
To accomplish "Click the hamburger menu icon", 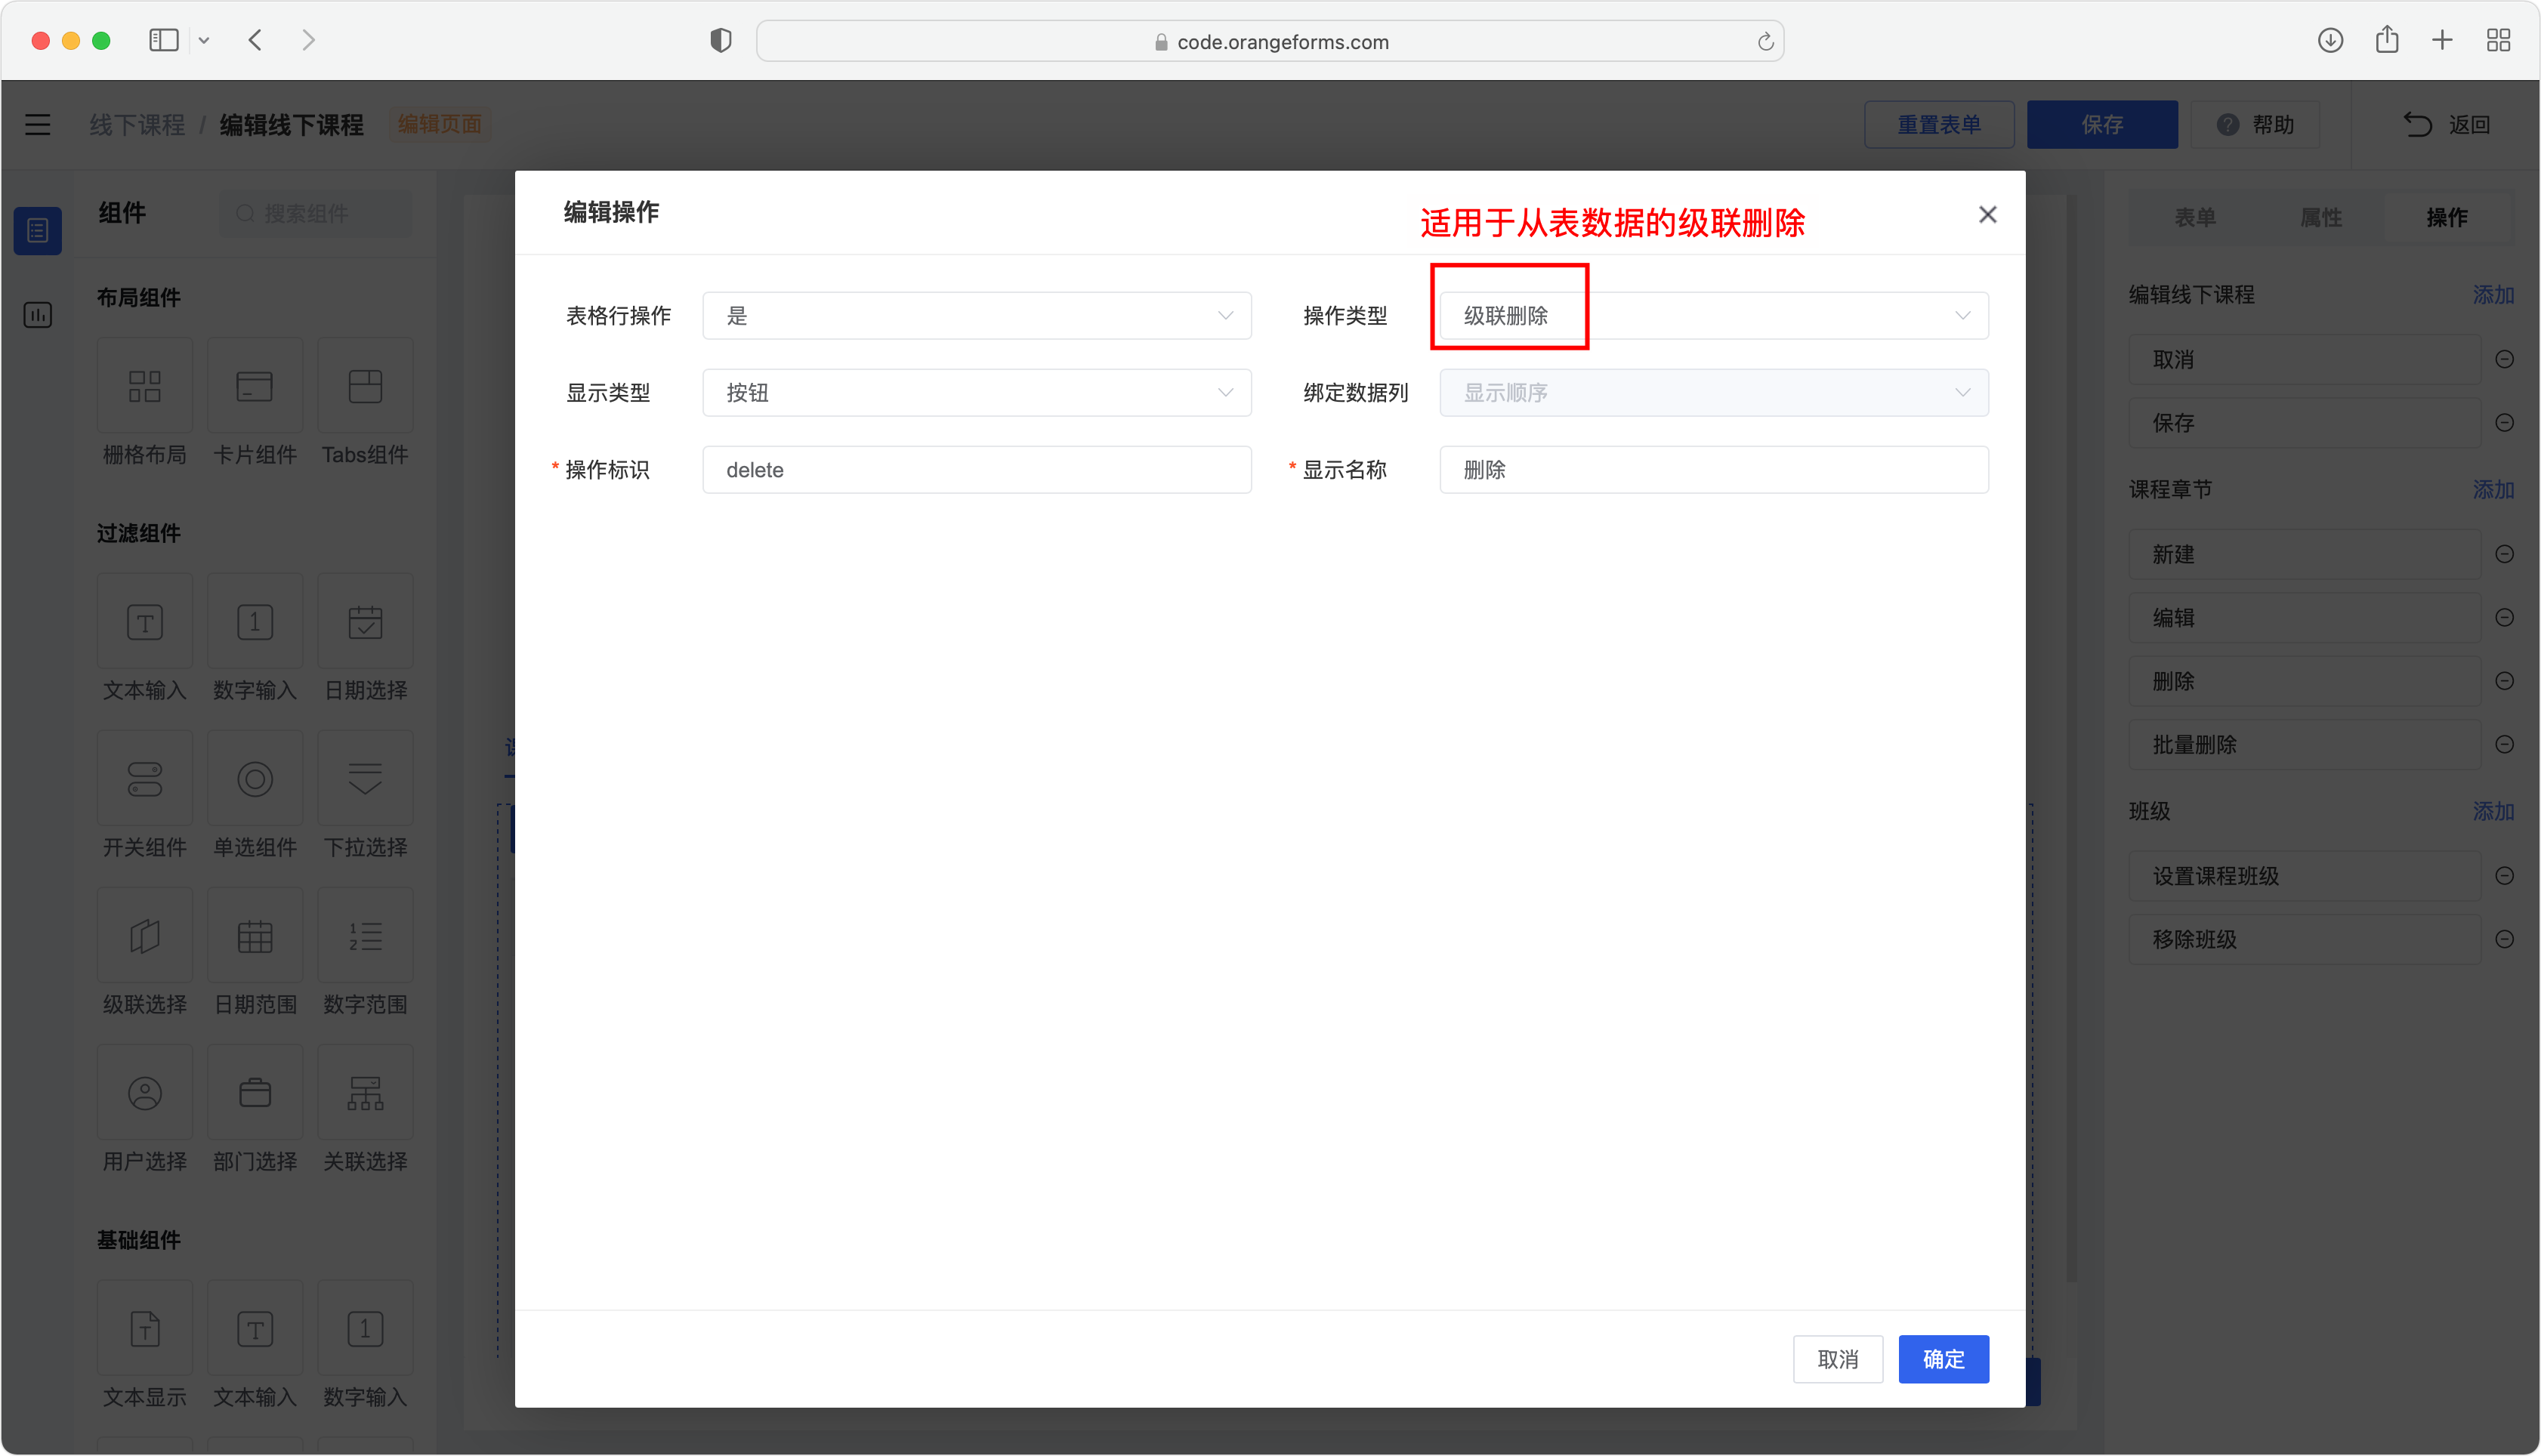I will pyautogui.click(x=38, y=124).
